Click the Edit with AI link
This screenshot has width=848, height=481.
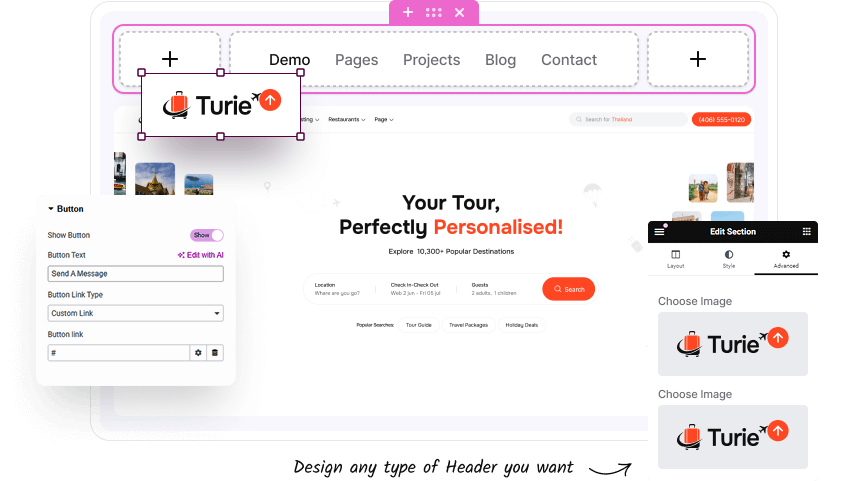(x=200, y=255)
